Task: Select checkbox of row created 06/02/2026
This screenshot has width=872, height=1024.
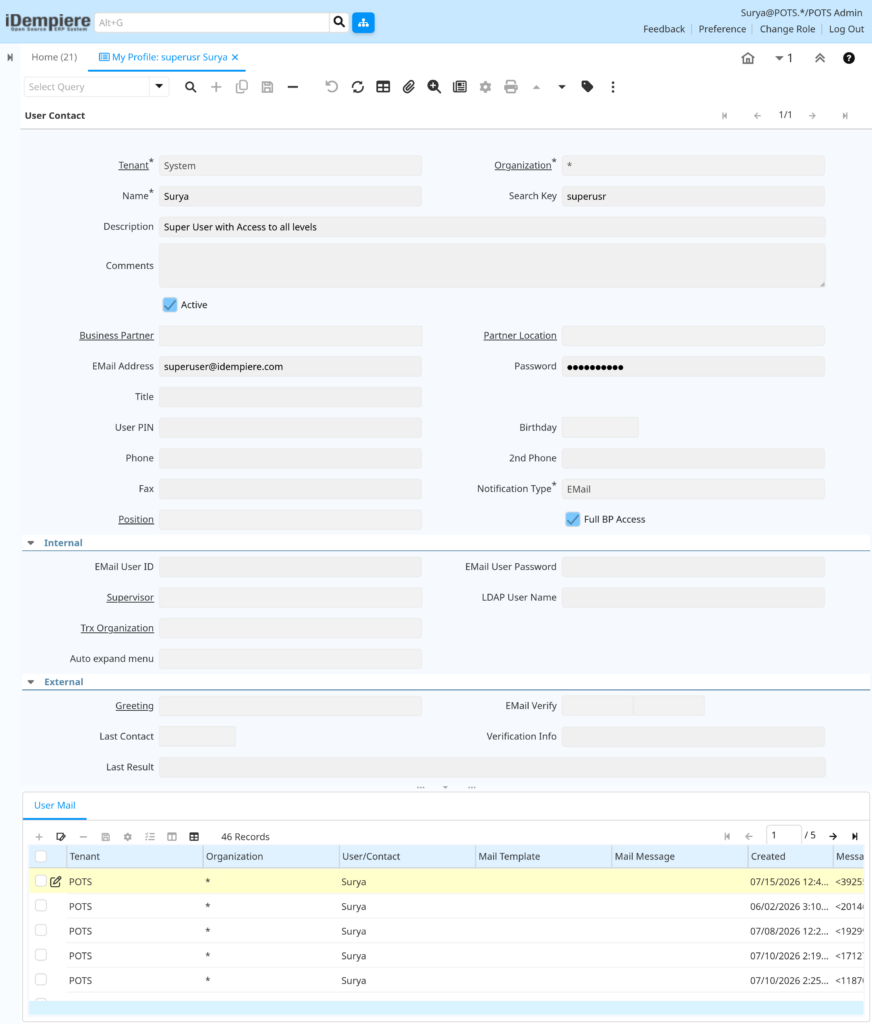Action: [x=40, y=906]
